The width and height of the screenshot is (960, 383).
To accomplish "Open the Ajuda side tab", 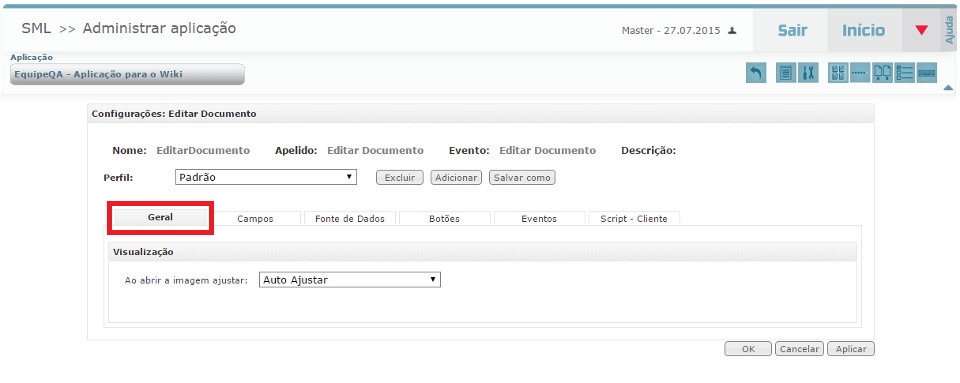I will tap(950, 30).
